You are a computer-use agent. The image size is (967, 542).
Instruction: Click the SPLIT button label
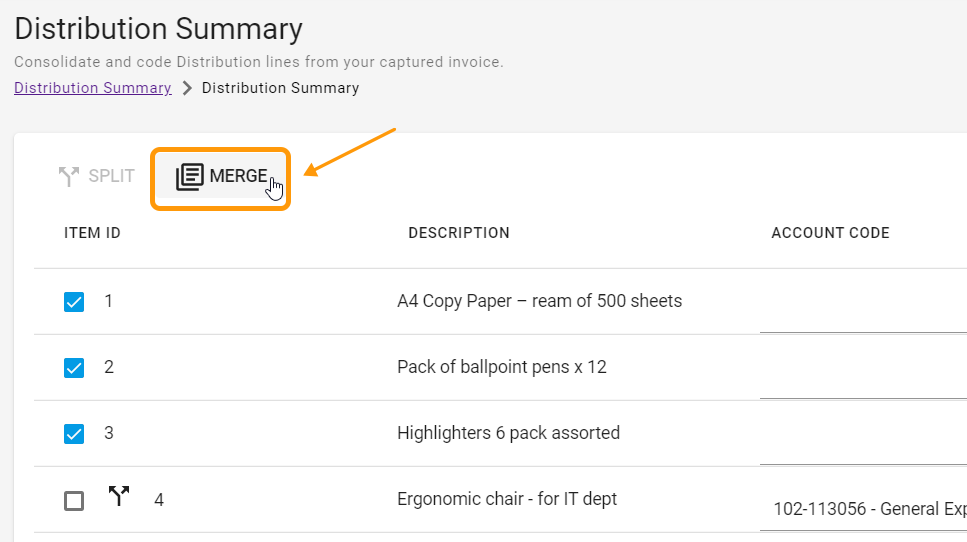click(111, 176)
